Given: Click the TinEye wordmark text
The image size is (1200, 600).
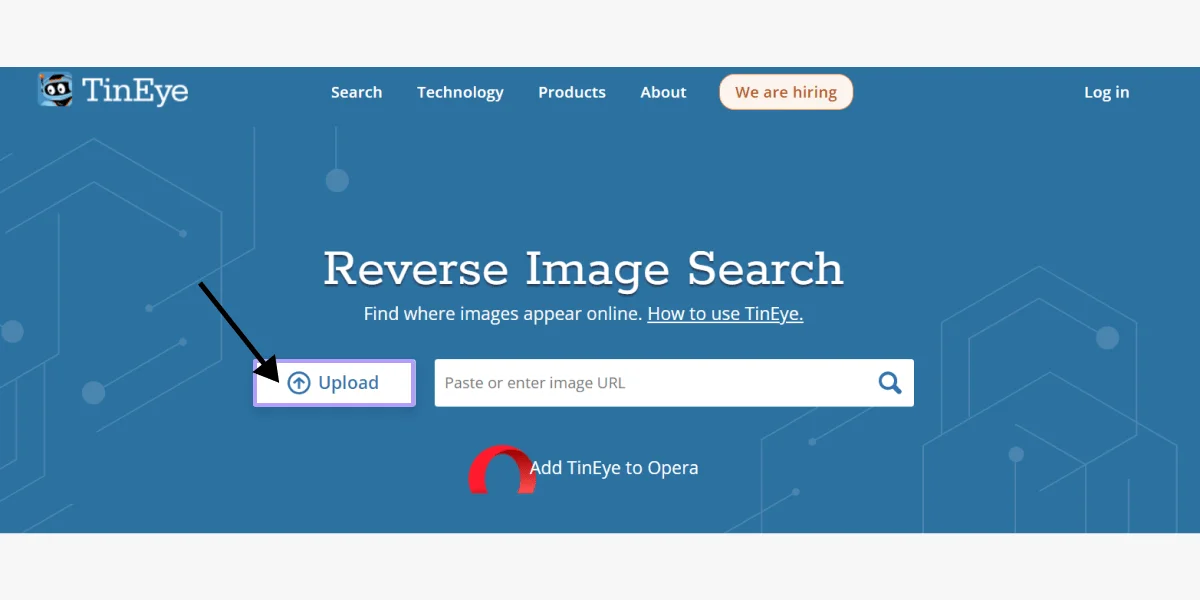Looking at the screenshot, I should point(135,91).
